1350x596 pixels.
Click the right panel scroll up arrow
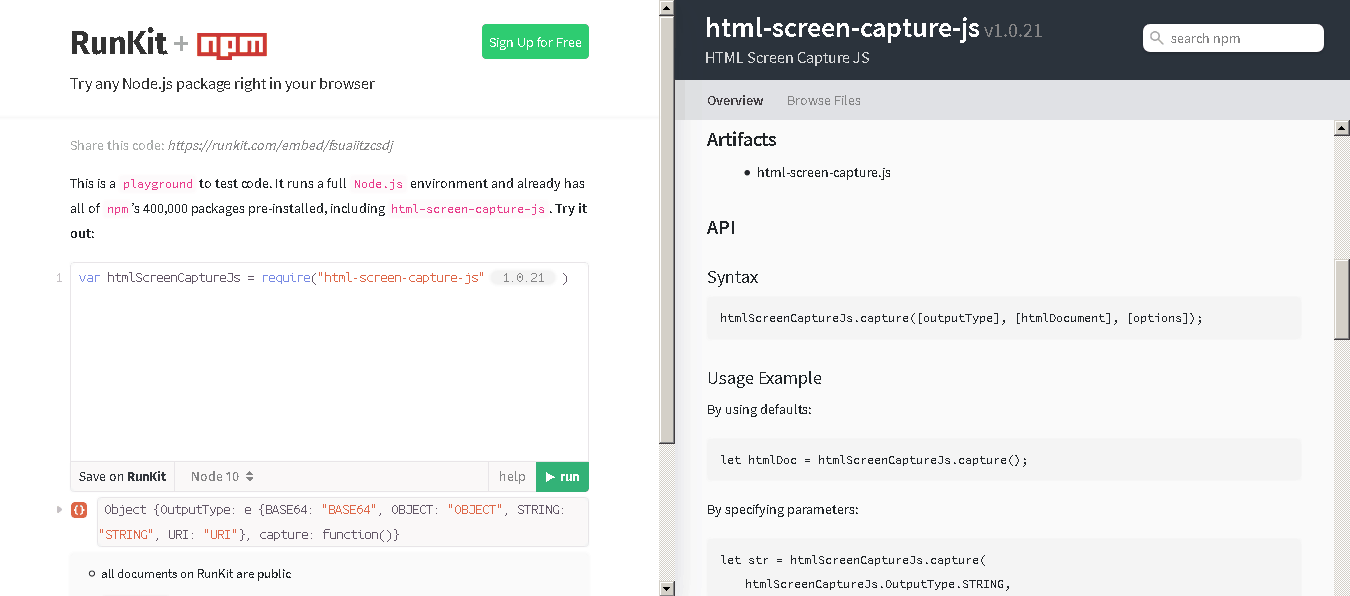1342,128
